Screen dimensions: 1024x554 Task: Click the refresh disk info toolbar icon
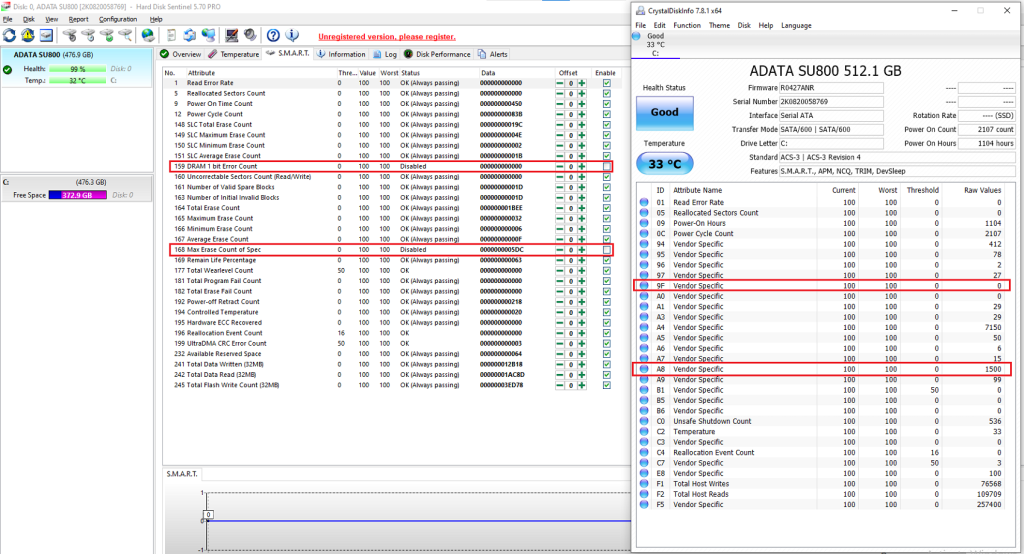(x=9, y=35)
